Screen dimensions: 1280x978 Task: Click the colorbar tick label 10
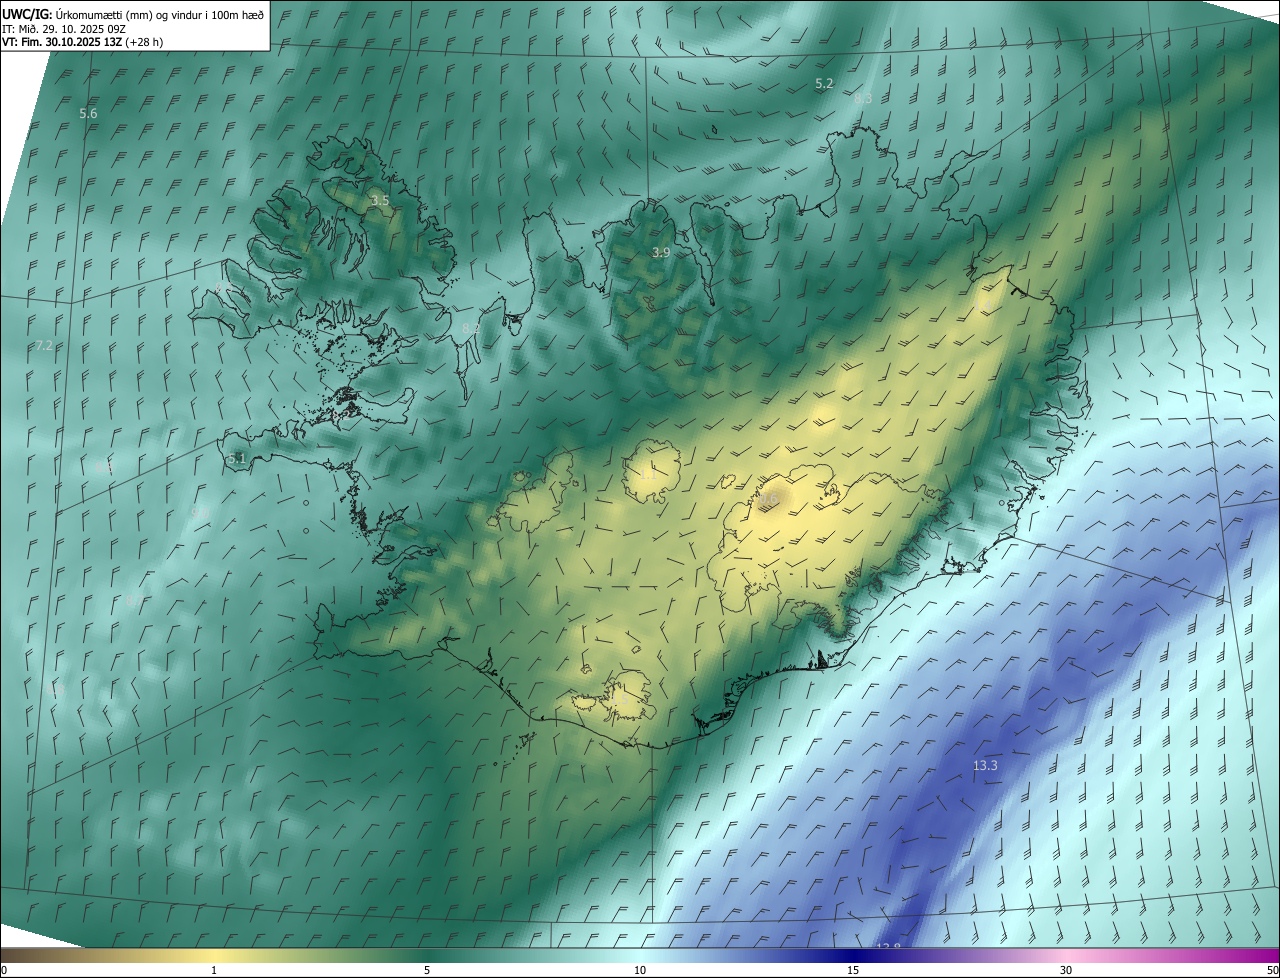tap(640, 971)
